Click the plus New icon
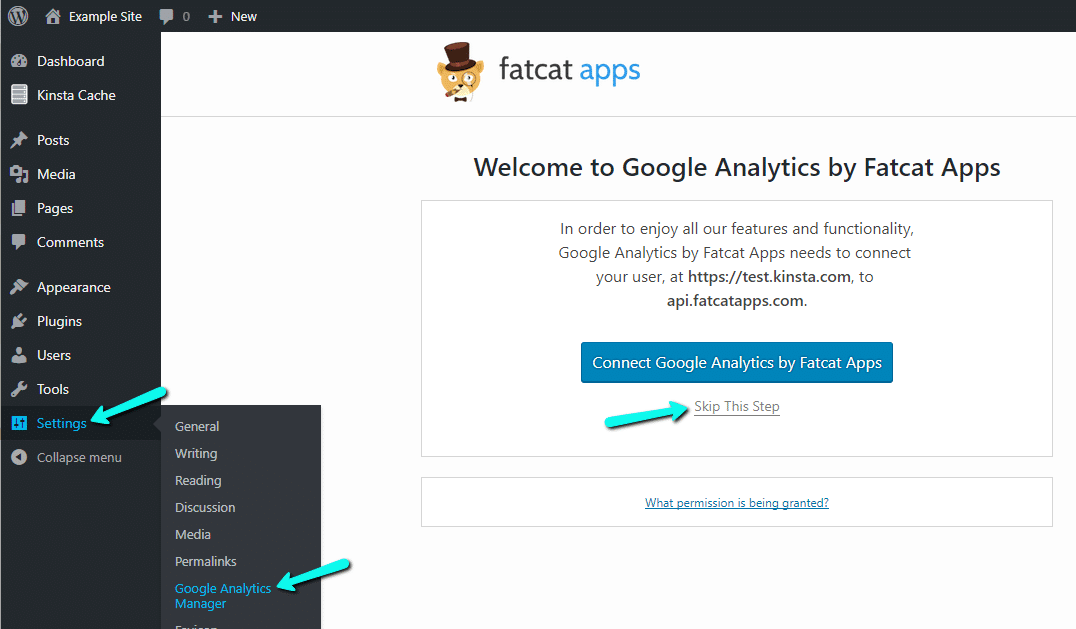The image size is (1076, 629). (215, 17)
